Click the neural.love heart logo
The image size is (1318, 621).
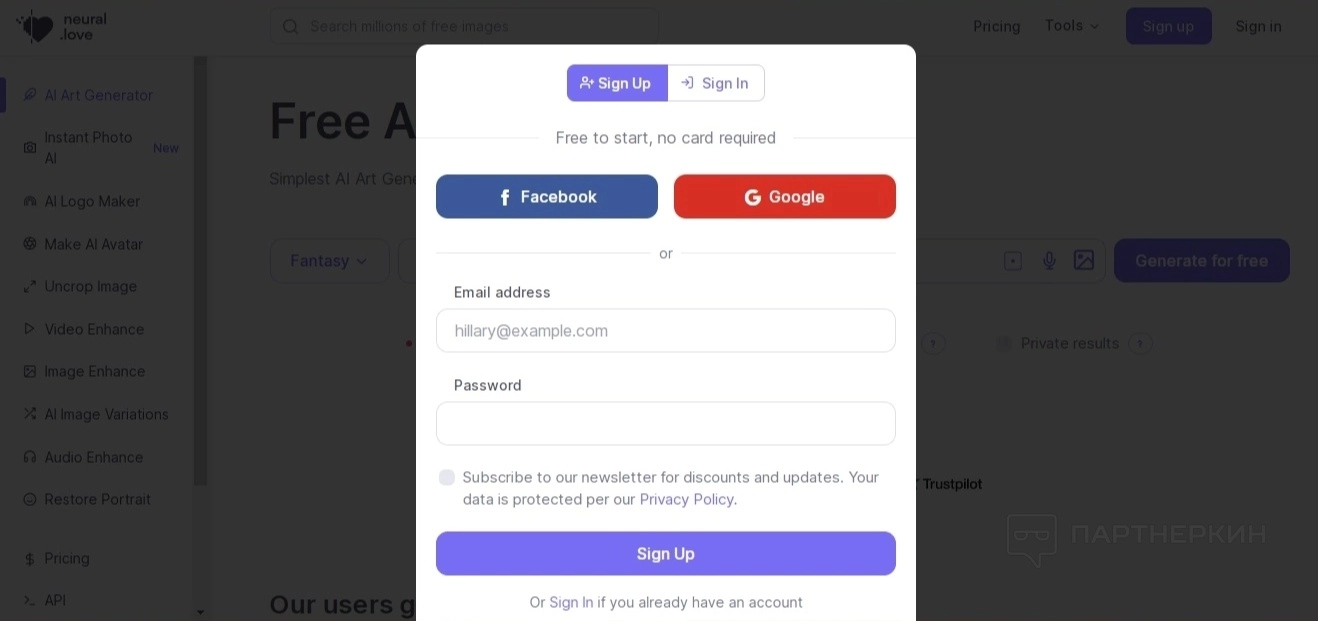click(36, 26)
